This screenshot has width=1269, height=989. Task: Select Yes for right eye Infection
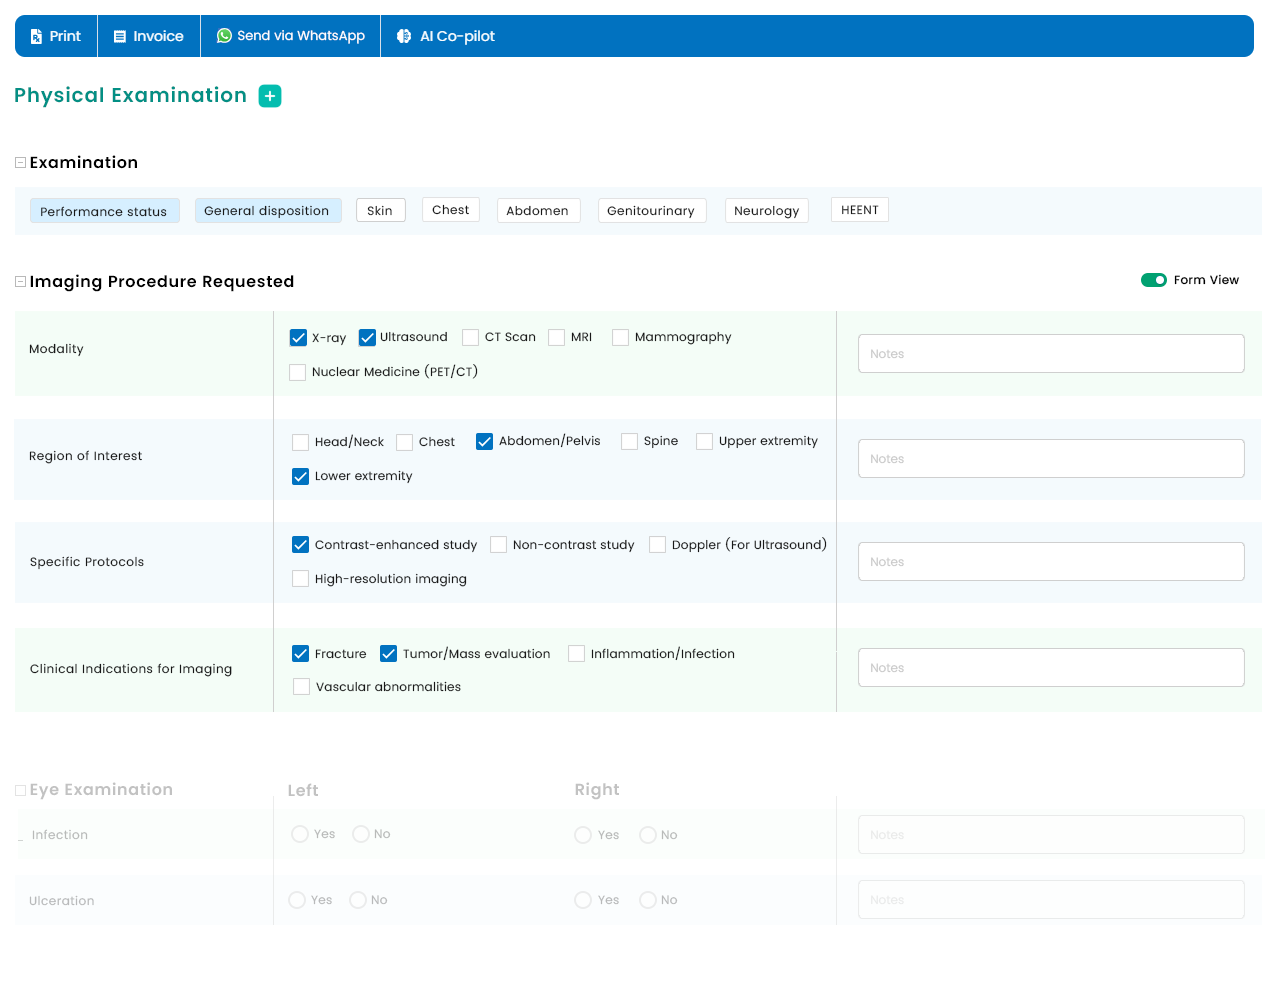click(583, 835)
